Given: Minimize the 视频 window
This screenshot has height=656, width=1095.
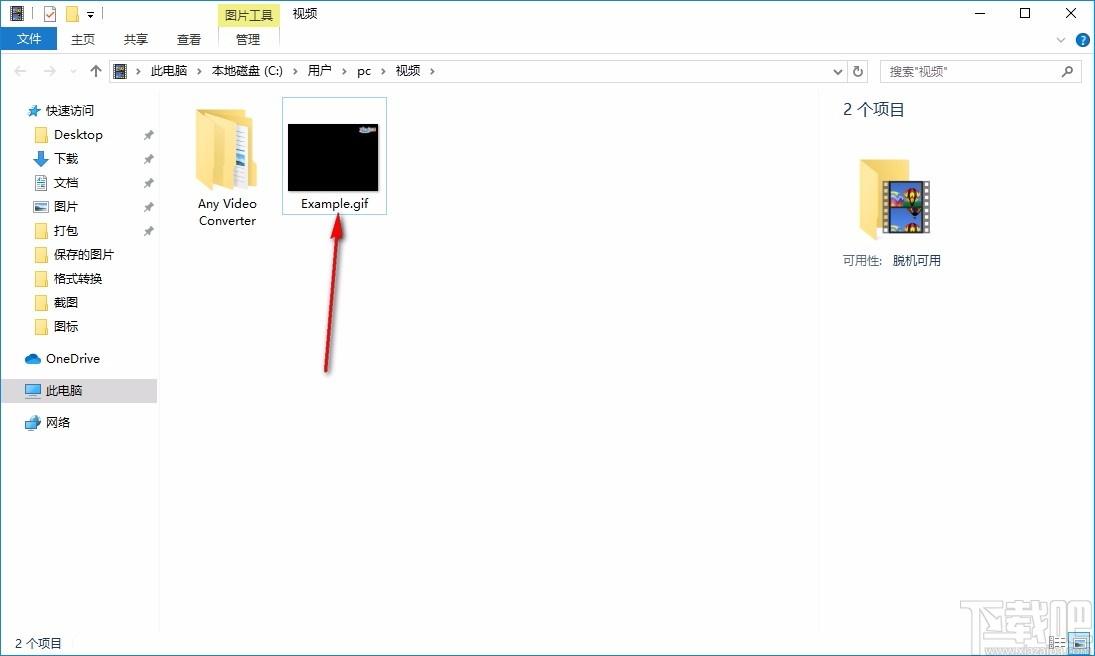Looking at the screenshot, I should coord(980,13).
